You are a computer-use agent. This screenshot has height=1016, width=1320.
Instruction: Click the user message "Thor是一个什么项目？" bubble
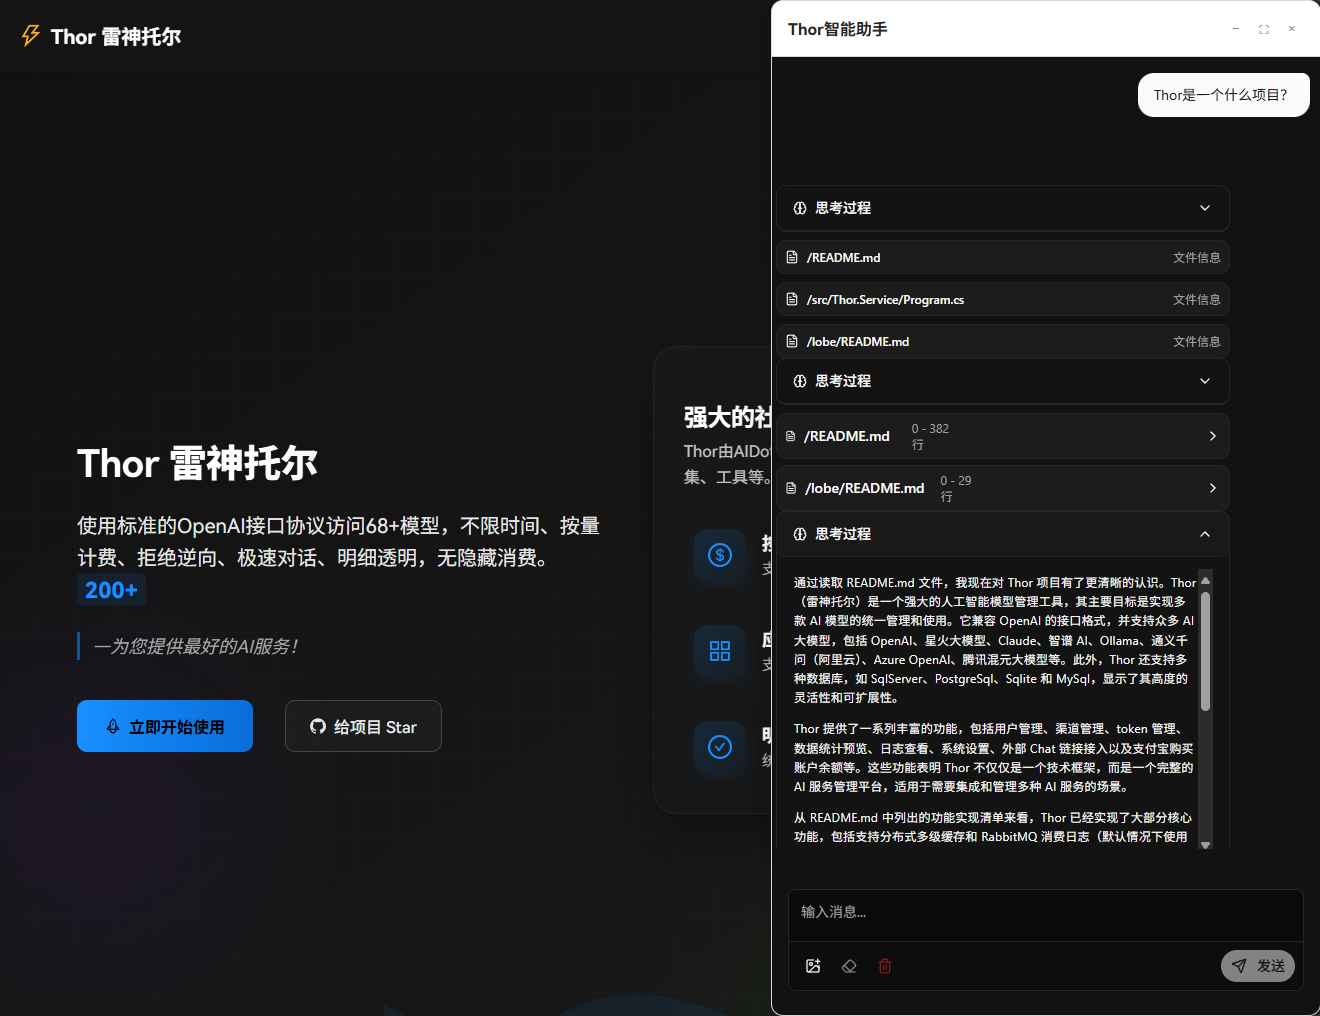1223,95
